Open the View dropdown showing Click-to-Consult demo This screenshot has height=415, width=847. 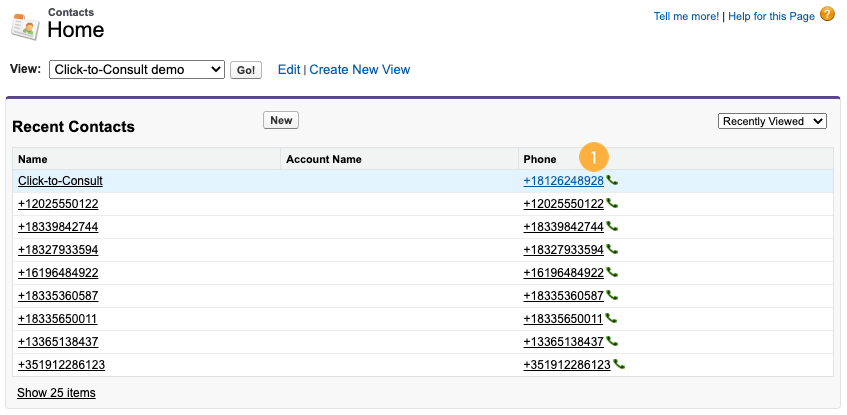pyautogui.click(x=137, y=70)
